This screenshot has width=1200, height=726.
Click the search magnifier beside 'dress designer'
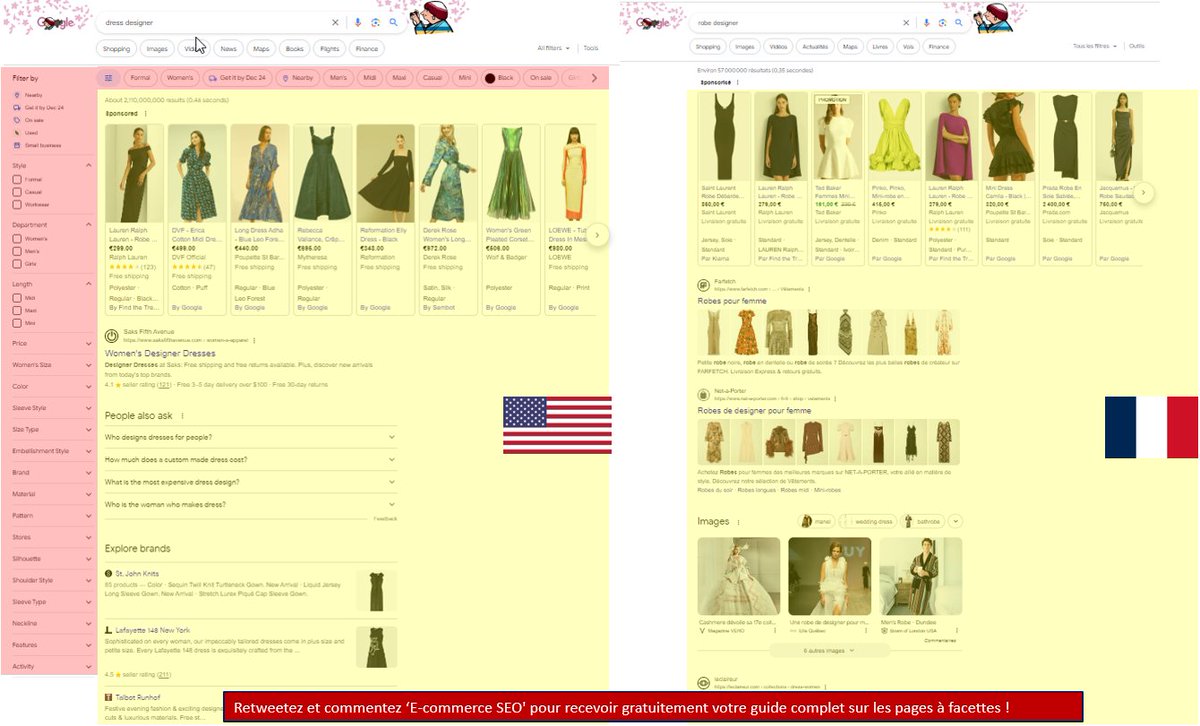(394, 22)
